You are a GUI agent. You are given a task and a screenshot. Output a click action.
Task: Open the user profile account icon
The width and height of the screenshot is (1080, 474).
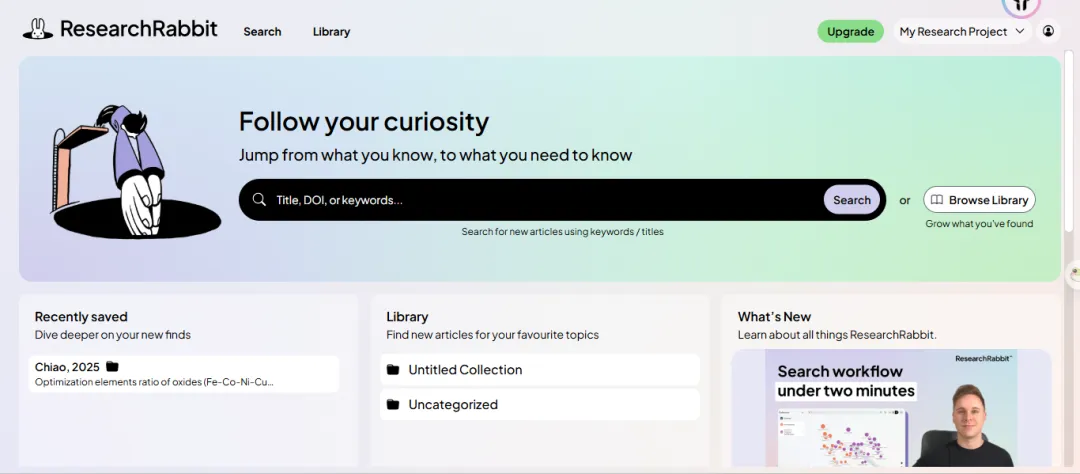pos(1048,31)
